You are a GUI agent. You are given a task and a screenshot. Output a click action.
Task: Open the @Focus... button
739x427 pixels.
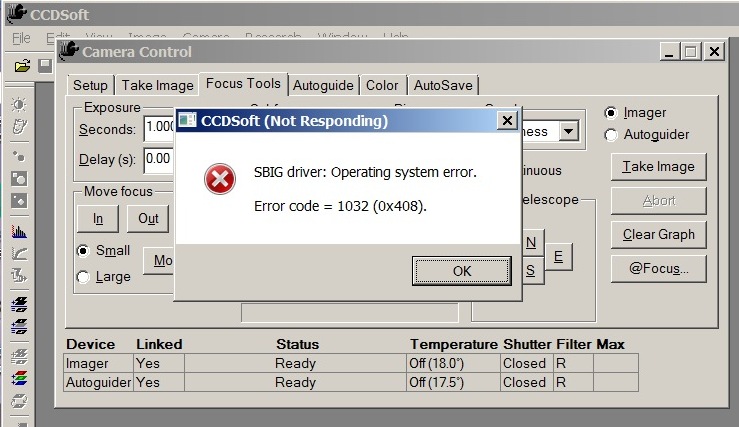point(658,268)
